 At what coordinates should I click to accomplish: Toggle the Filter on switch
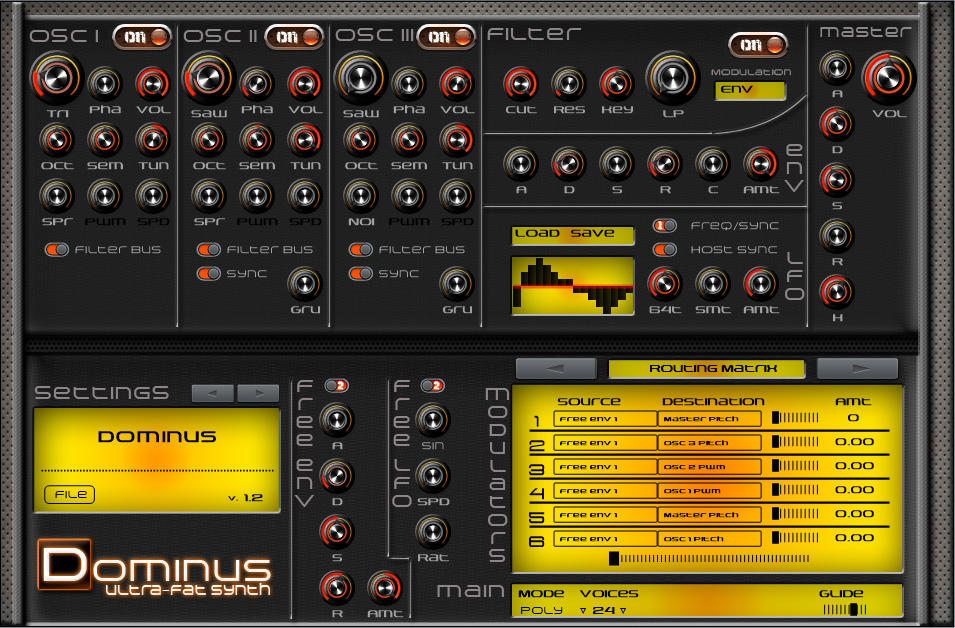pos(758,44)
